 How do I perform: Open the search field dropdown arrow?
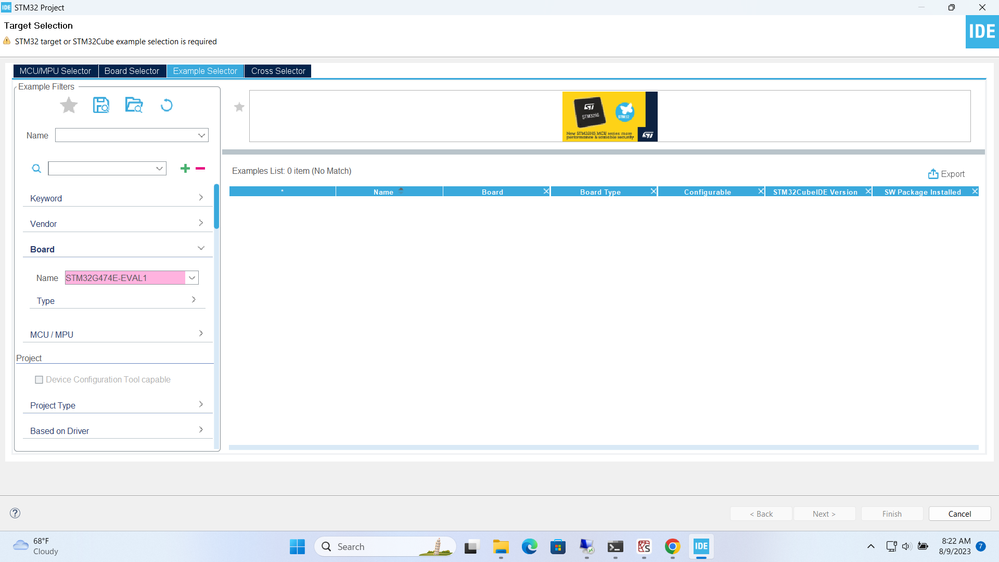coord(159,168)
